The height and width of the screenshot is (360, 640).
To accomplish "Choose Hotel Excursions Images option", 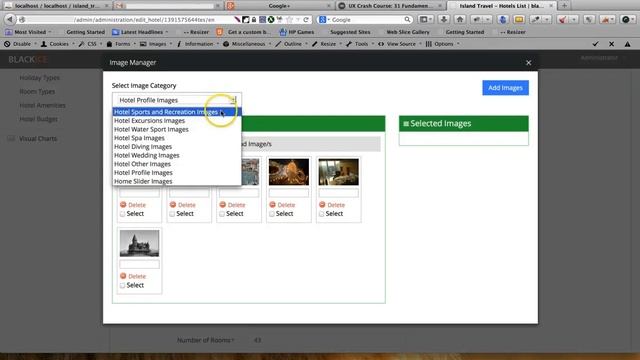I will pos(177,121).
